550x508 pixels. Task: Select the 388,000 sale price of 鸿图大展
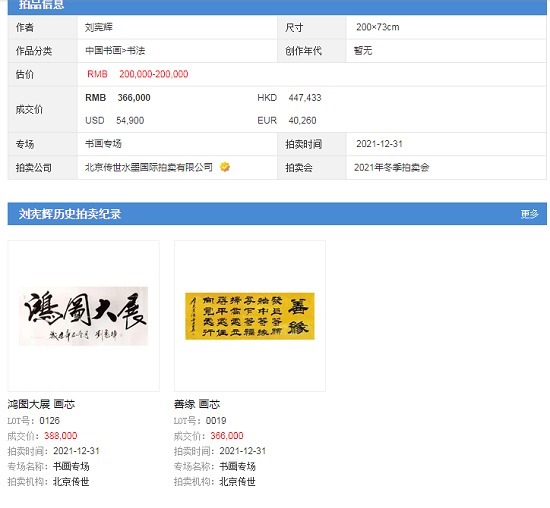(x=61, y=436)
